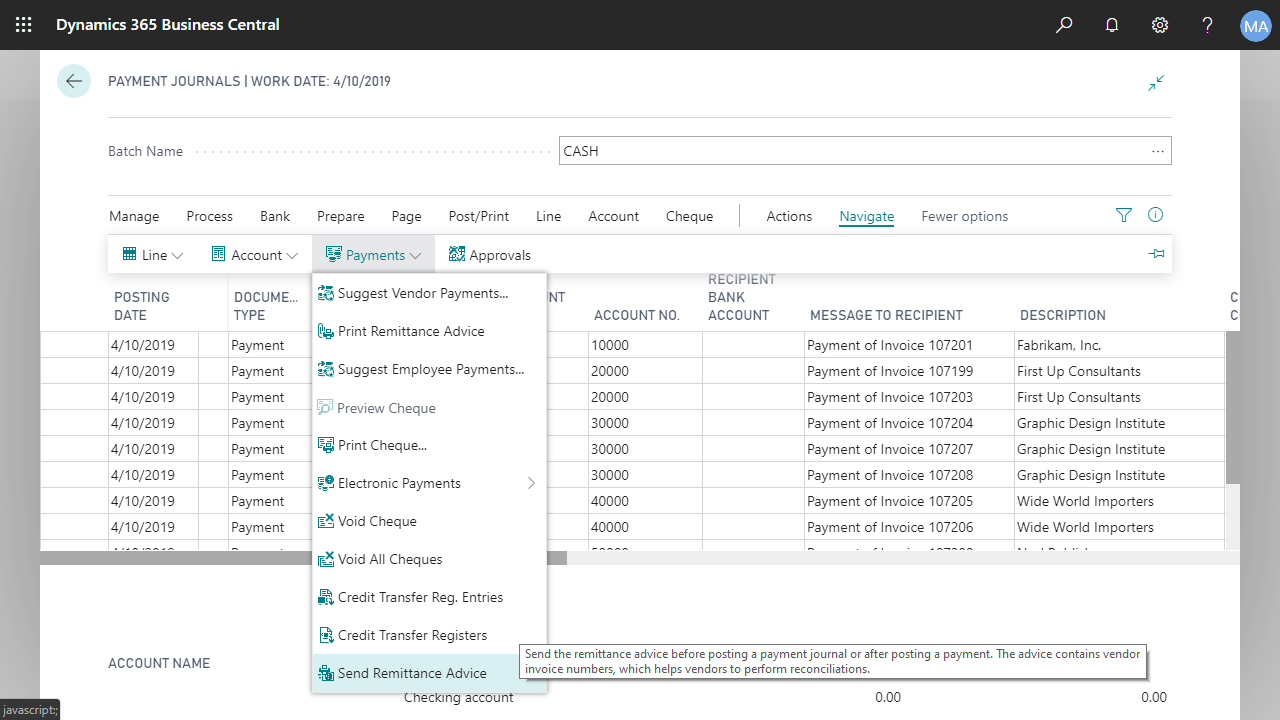Click Fewer options
1280x720 pixels.
(965, 216)
